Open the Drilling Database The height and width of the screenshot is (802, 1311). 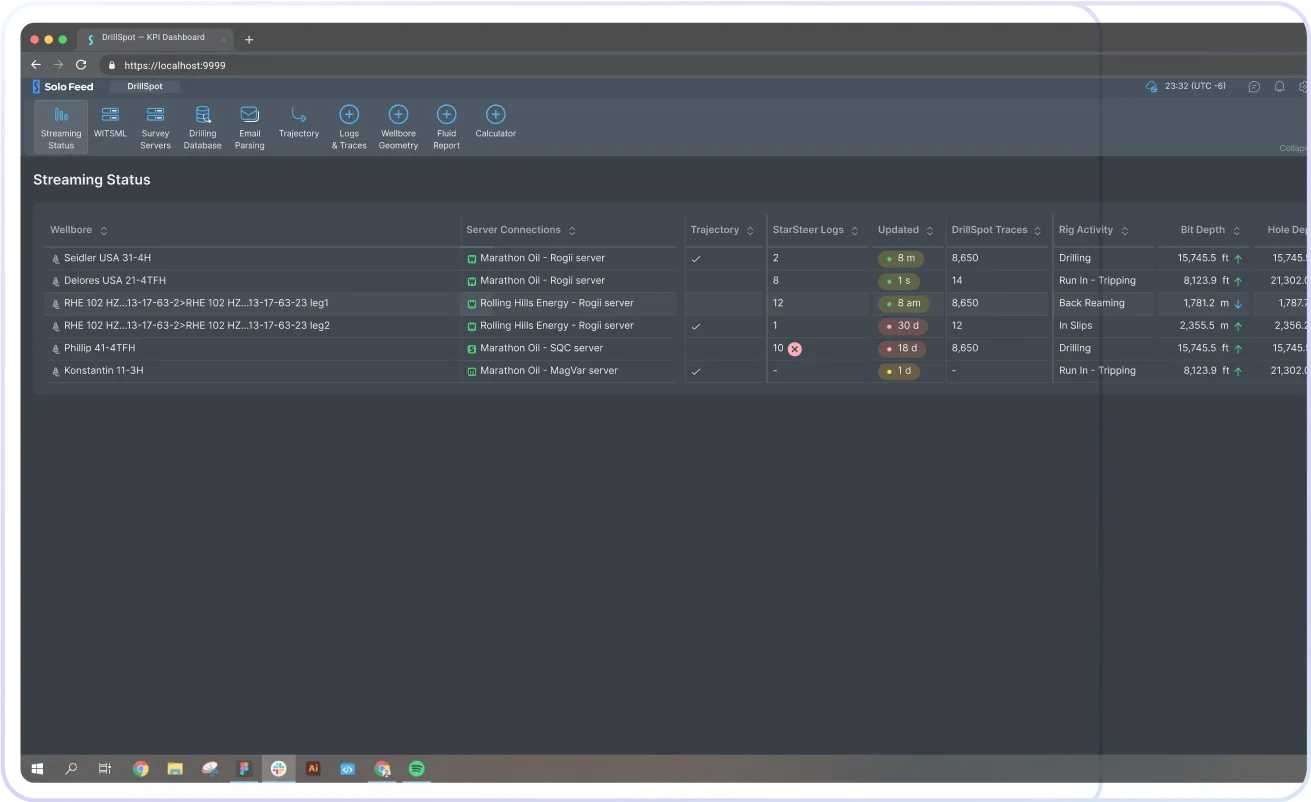[202, 127]
